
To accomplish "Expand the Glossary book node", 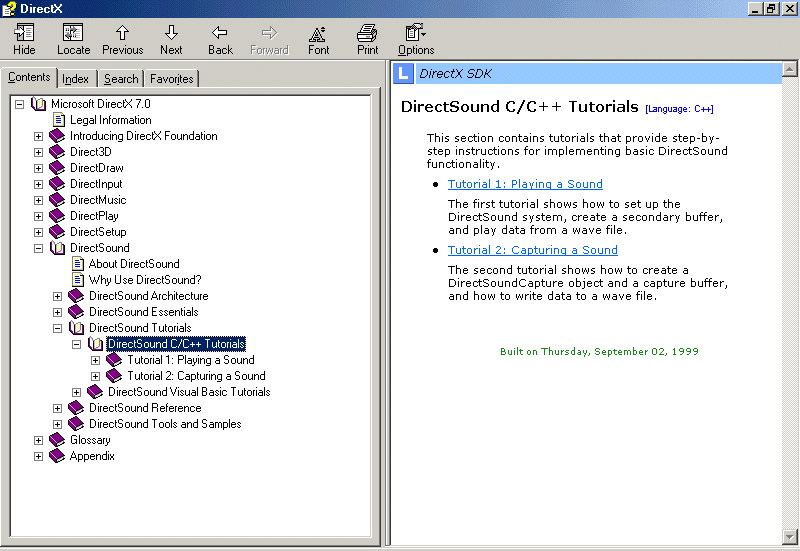I will 39,440.
